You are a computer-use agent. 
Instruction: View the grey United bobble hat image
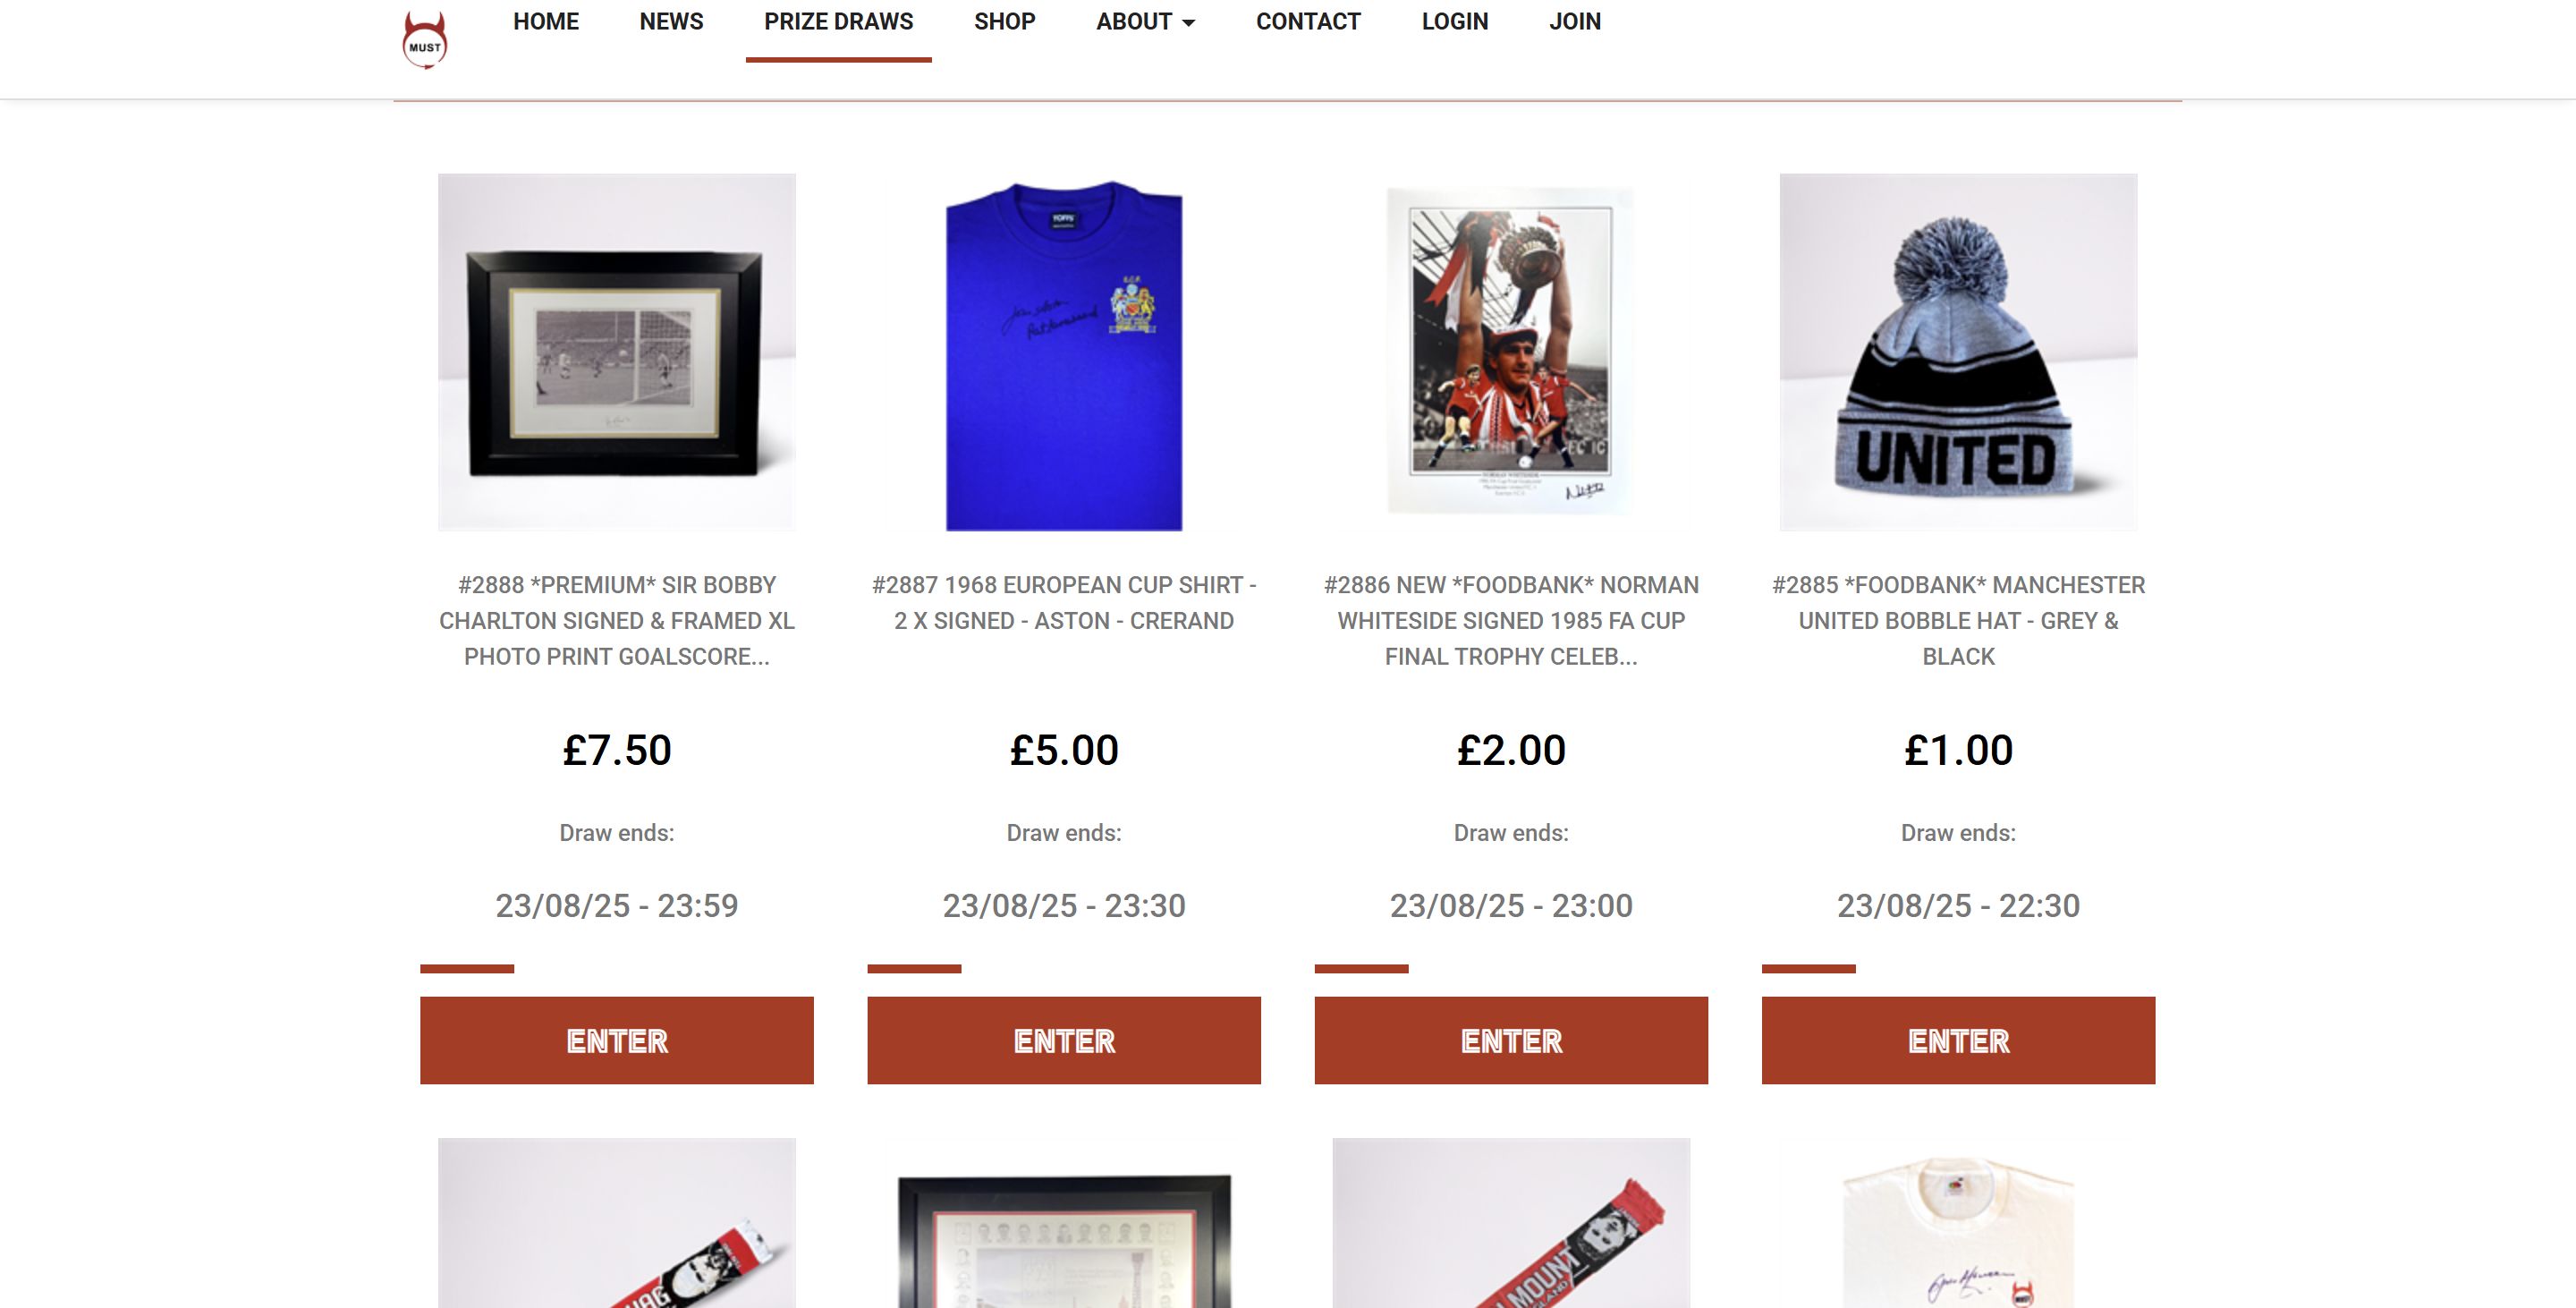click(1958, 352)
